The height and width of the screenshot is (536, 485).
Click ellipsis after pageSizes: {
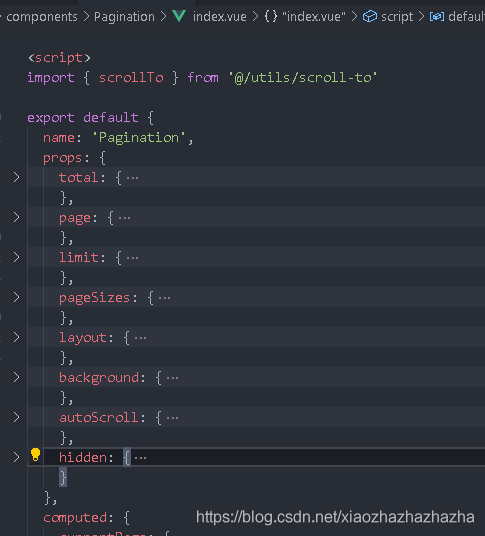point(164,298)
